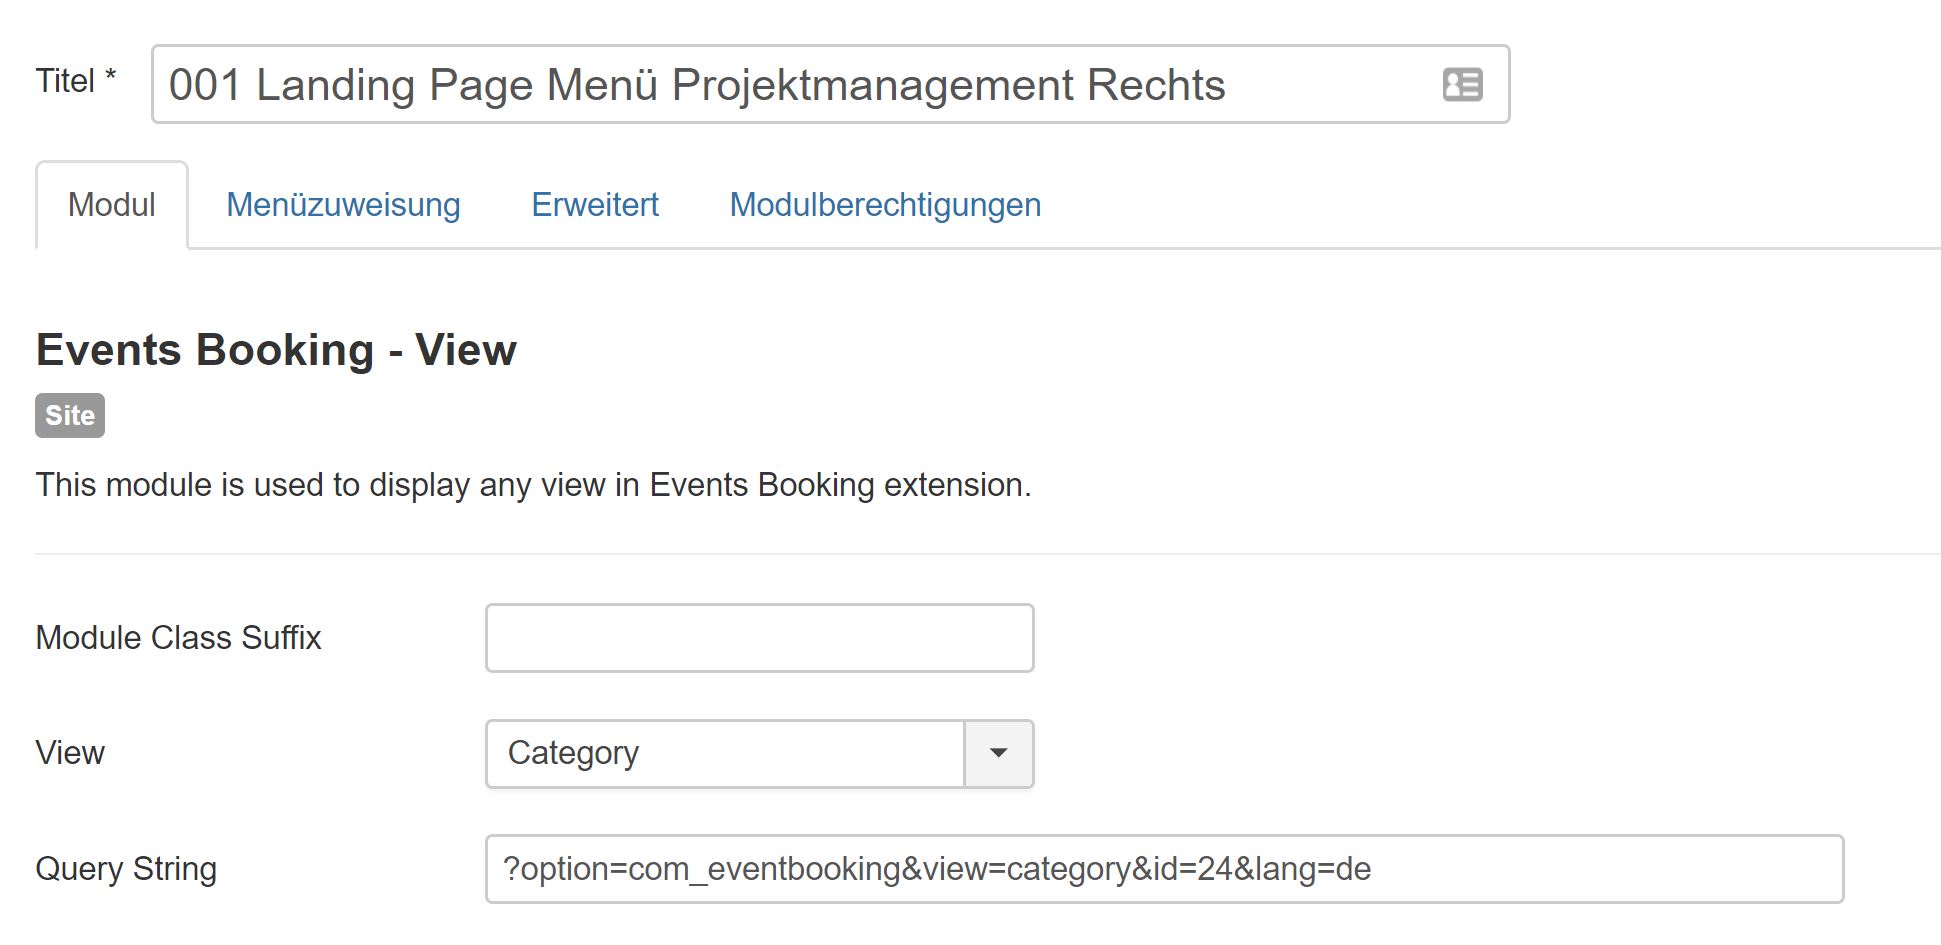Click the contact card icon in title field
Image resolution: width=1941 pixels, height=945 pixels.
pyautogui.click(x=1462, y=84)
